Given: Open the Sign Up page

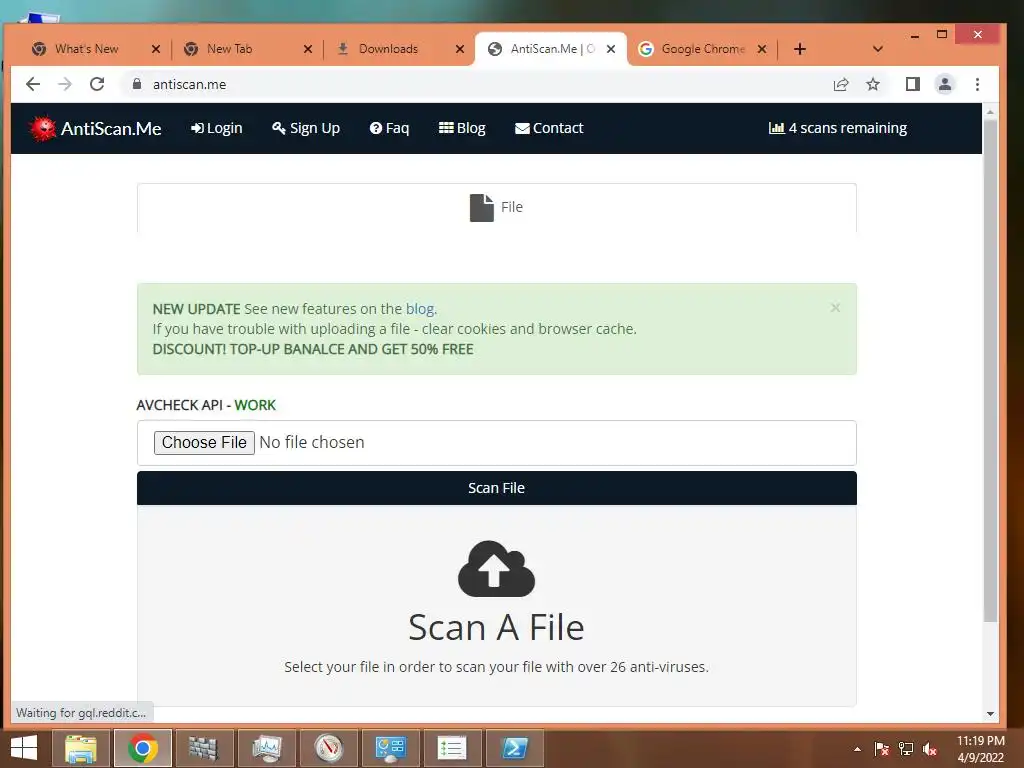Looking at the screenshot, I should pyautogui.click(x=306, y=128).
